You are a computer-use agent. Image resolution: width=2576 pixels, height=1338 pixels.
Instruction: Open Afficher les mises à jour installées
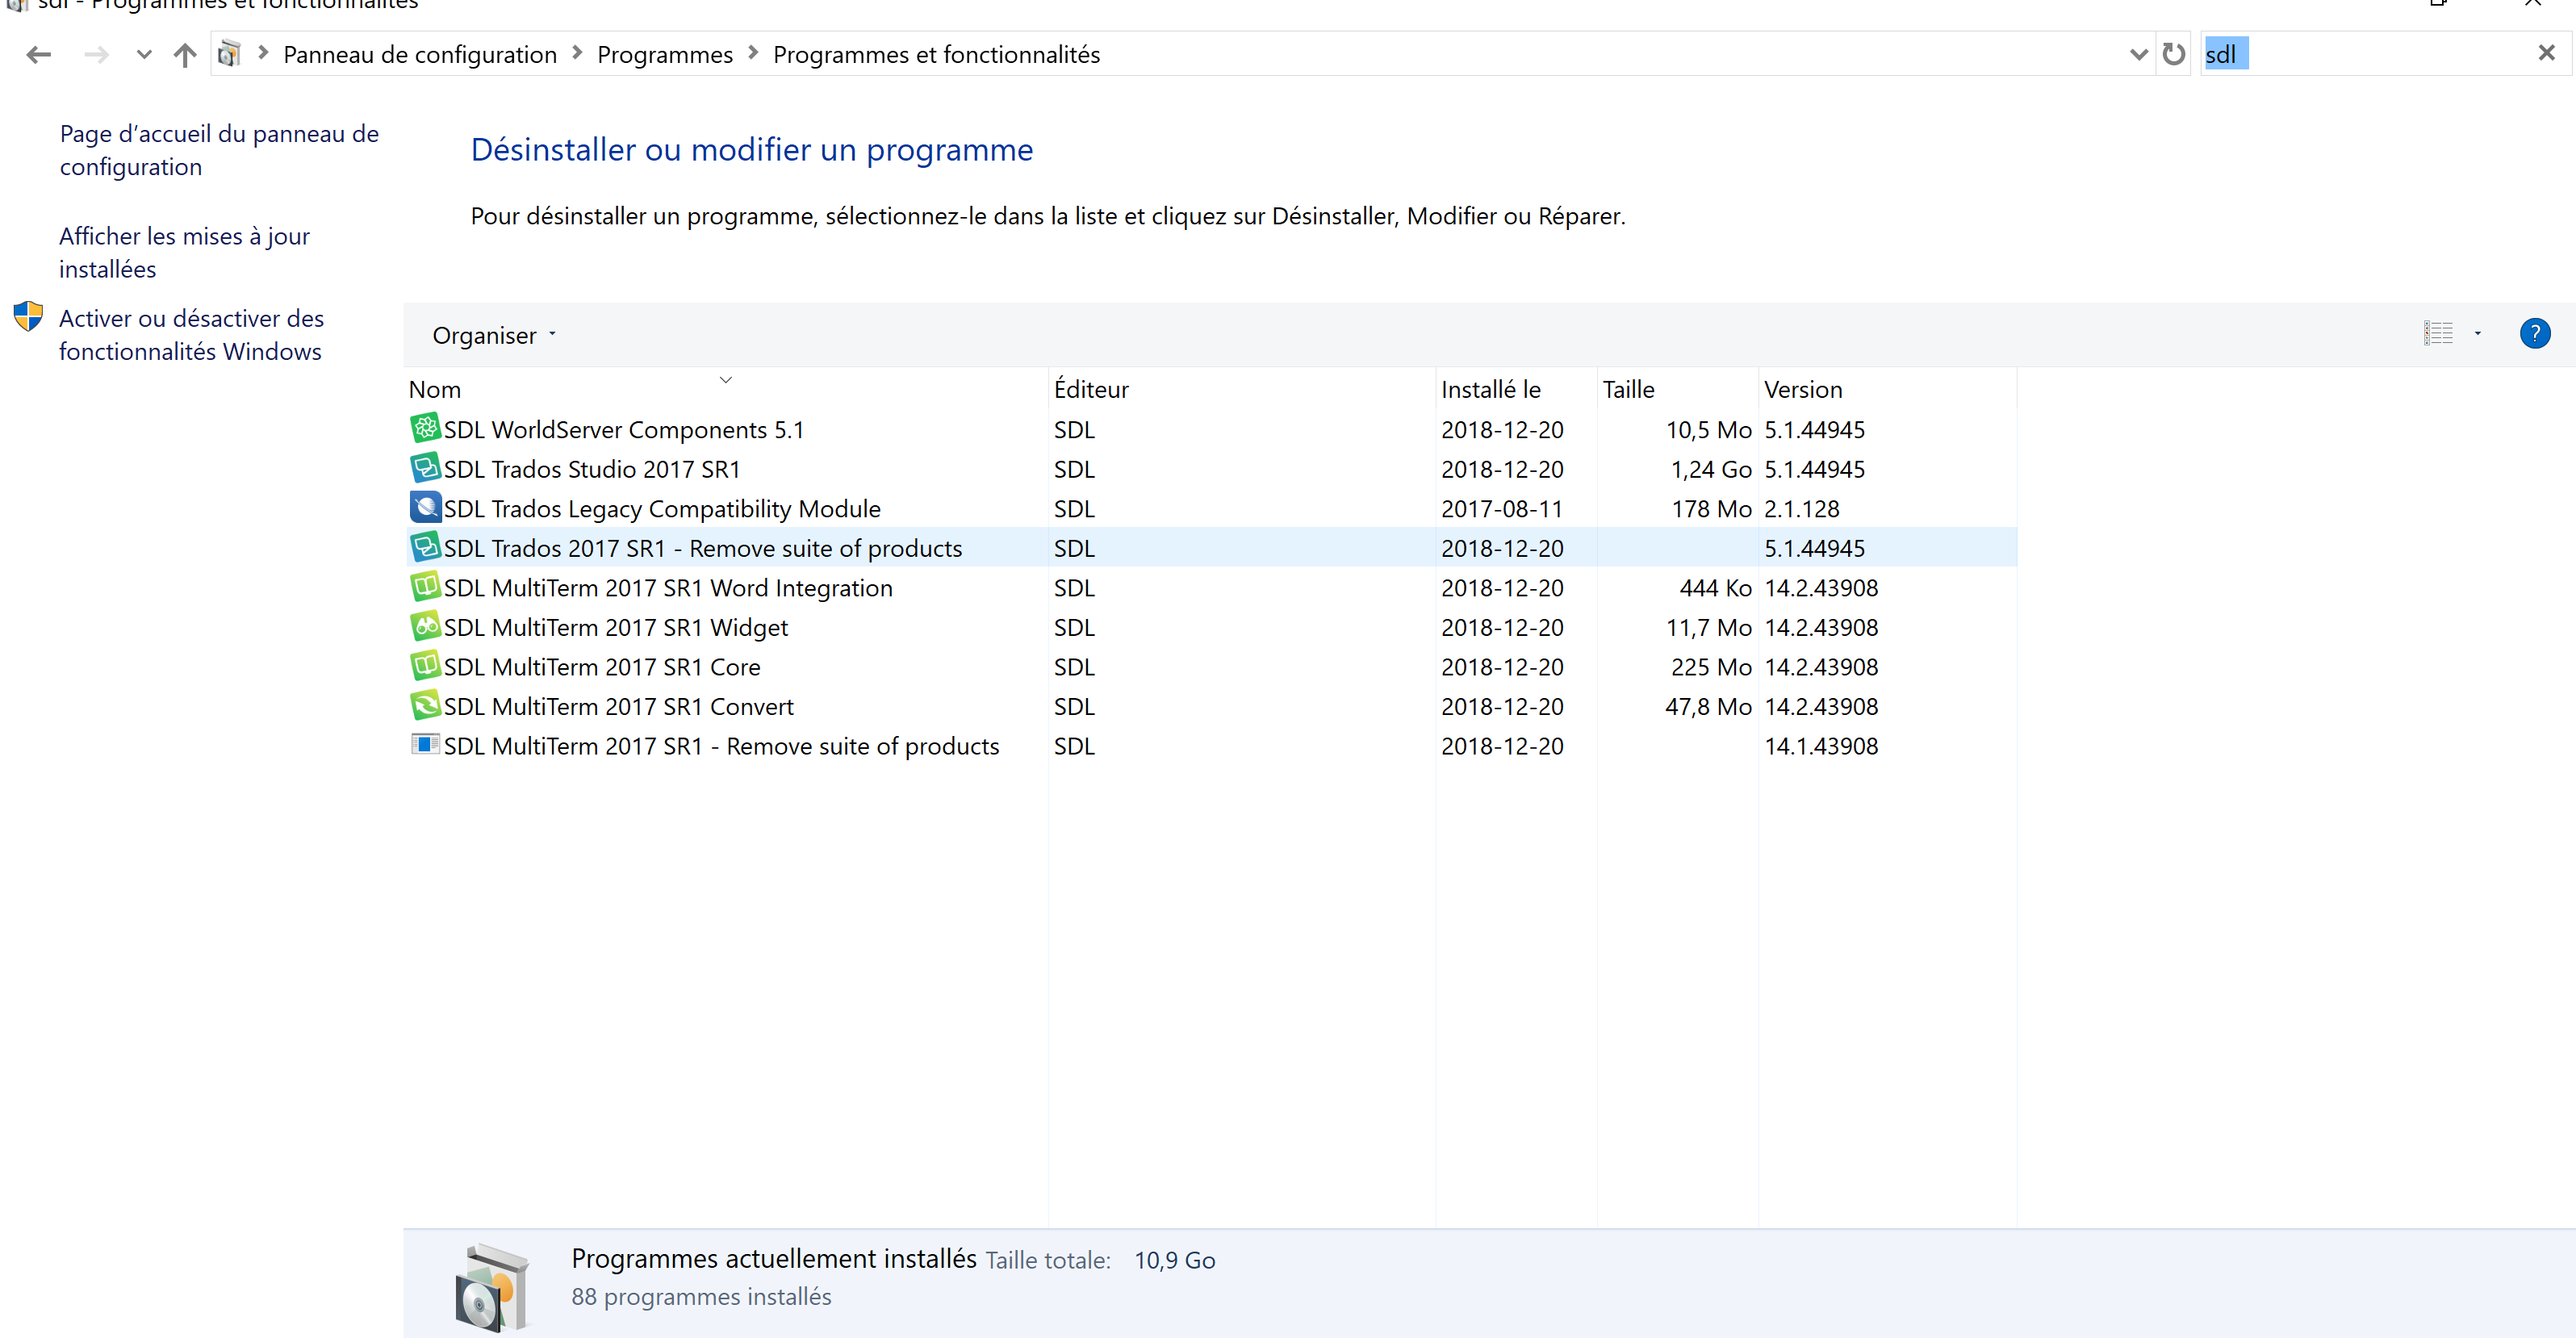[x=184, y=252]
